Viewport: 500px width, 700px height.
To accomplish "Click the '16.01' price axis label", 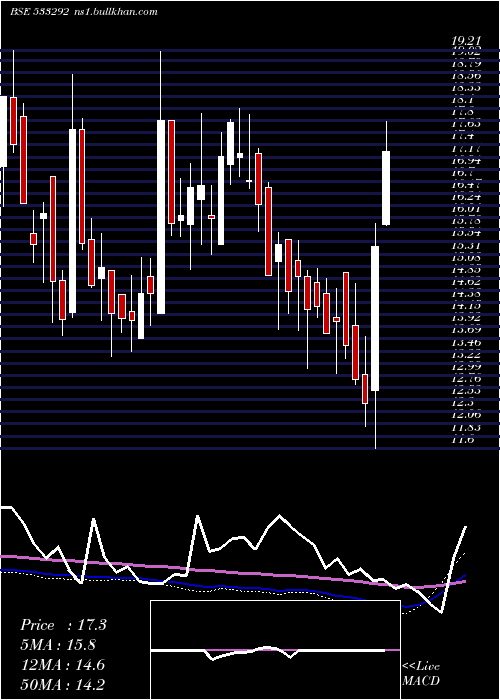I will click(466, 209).
